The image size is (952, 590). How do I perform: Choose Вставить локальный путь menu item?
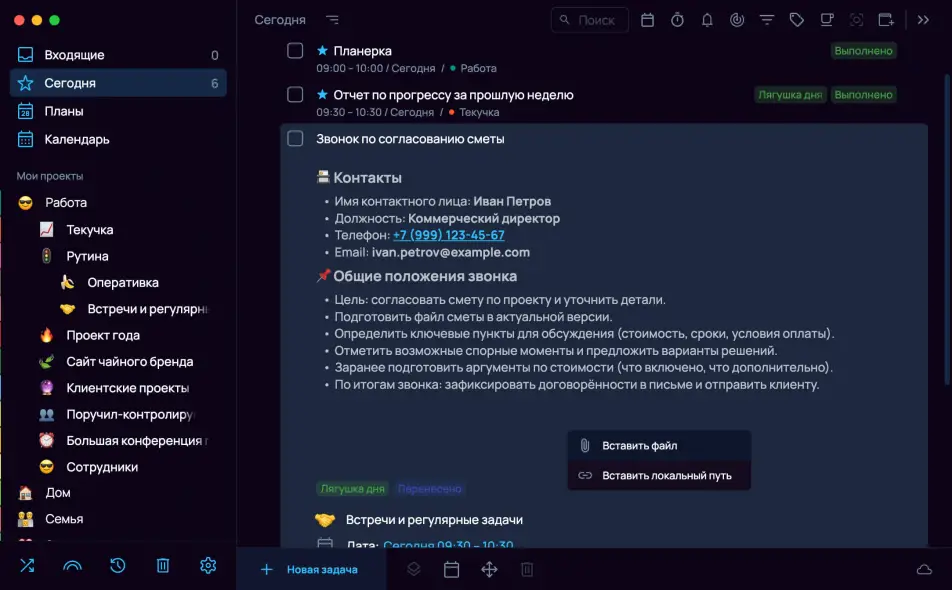click(666, 476)
